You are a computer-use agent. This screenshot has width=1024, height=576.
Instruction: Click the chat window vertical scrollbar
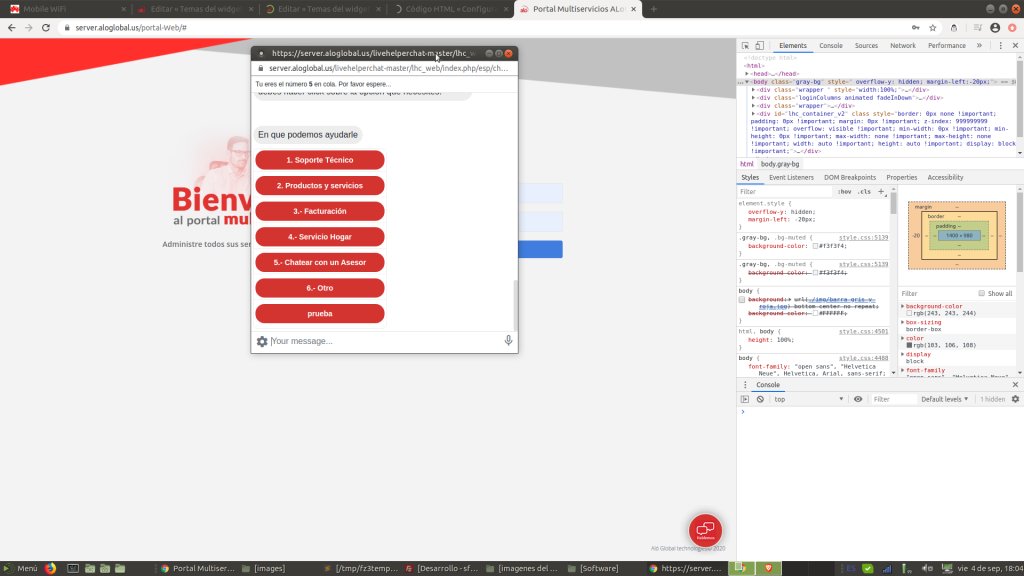click(515, 306)
